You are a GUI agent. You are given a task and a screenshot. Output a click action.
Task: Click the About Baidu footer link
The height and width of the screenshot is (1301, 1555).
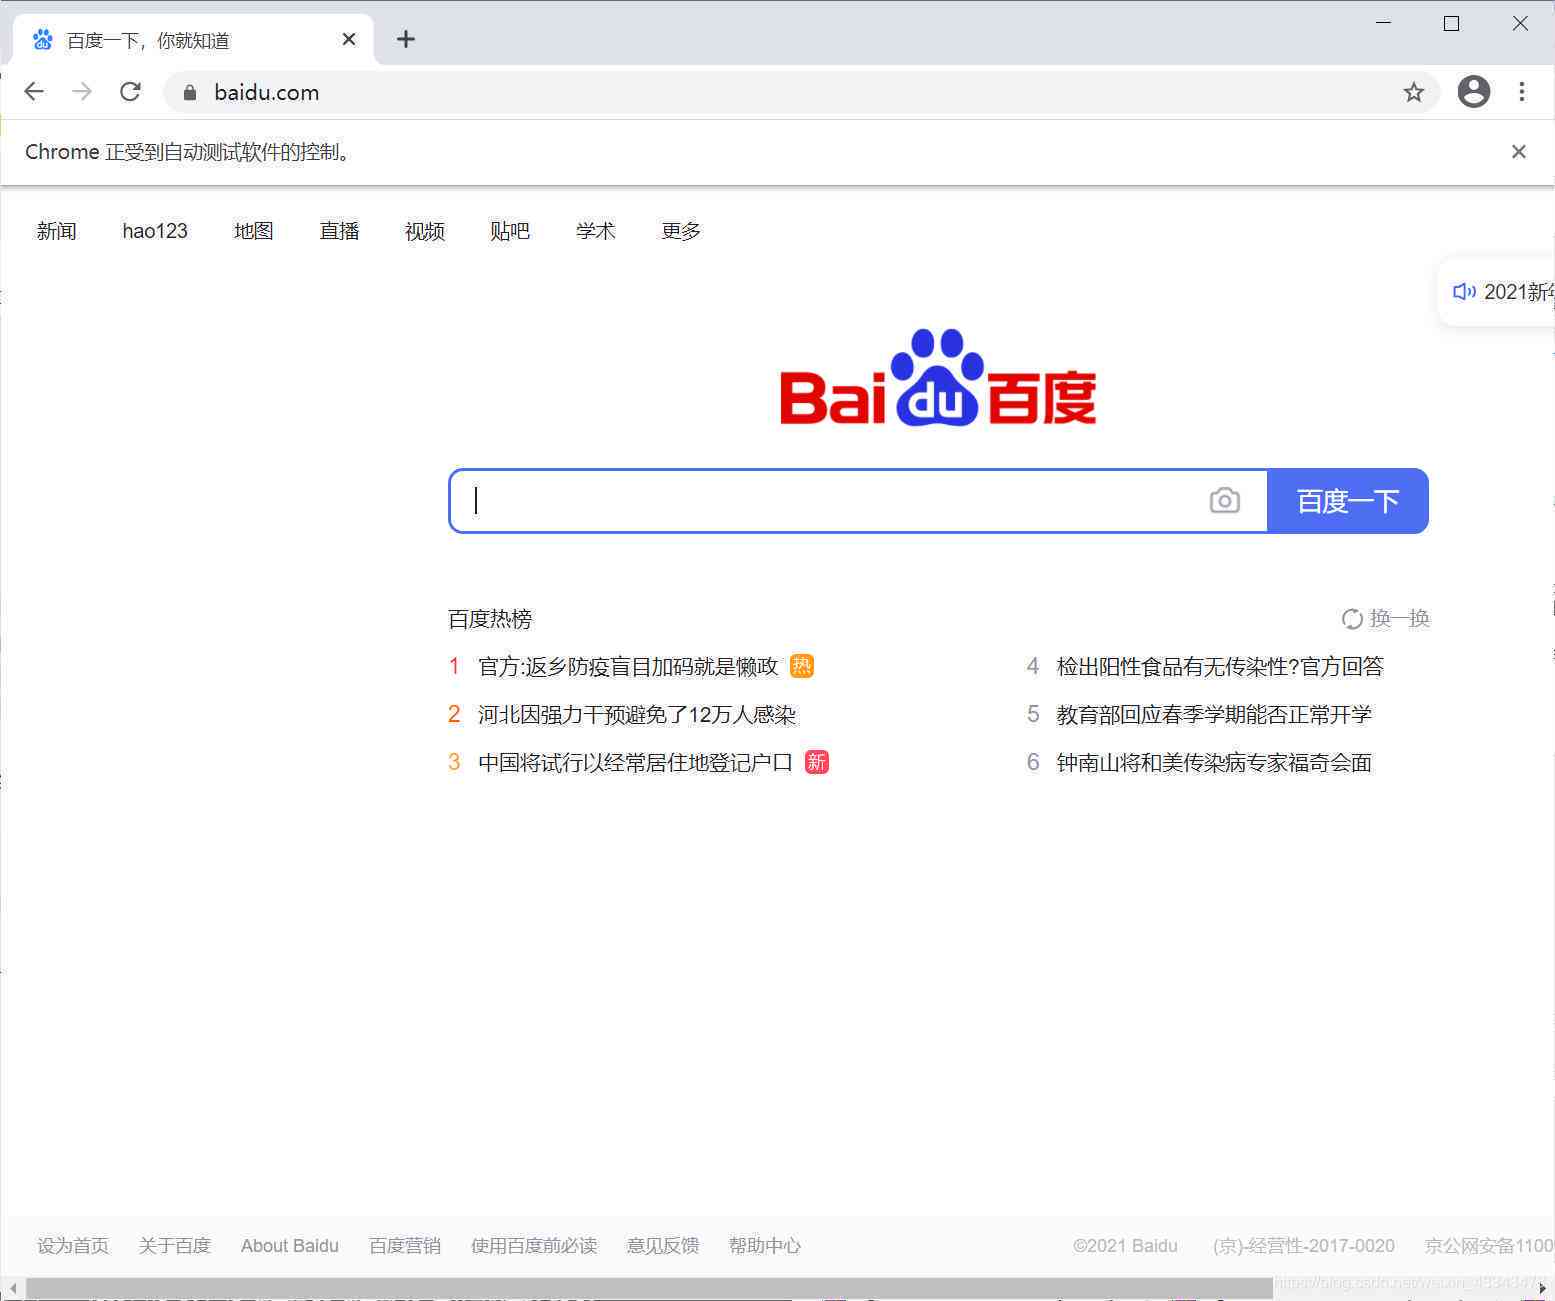pos(290,1245)
